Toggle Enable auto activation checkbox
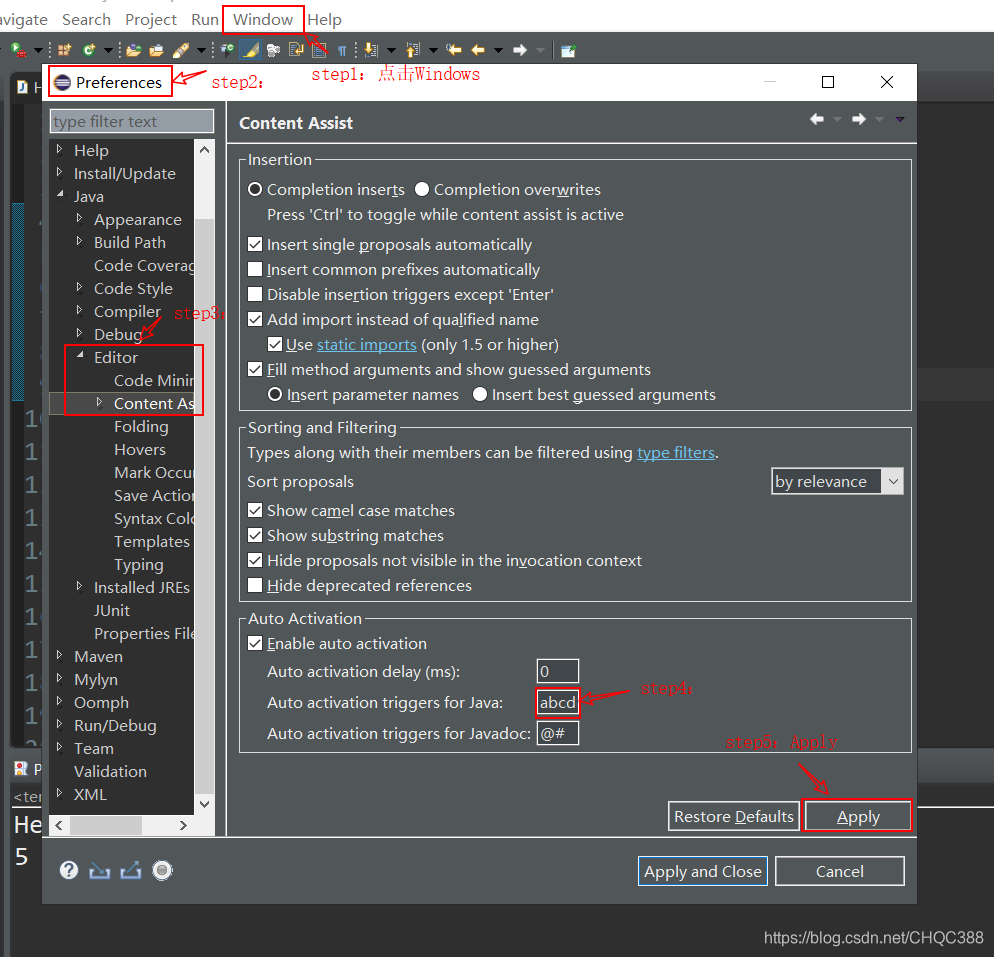The height and width of the screenshot is (957, 994). pos(255,643)
